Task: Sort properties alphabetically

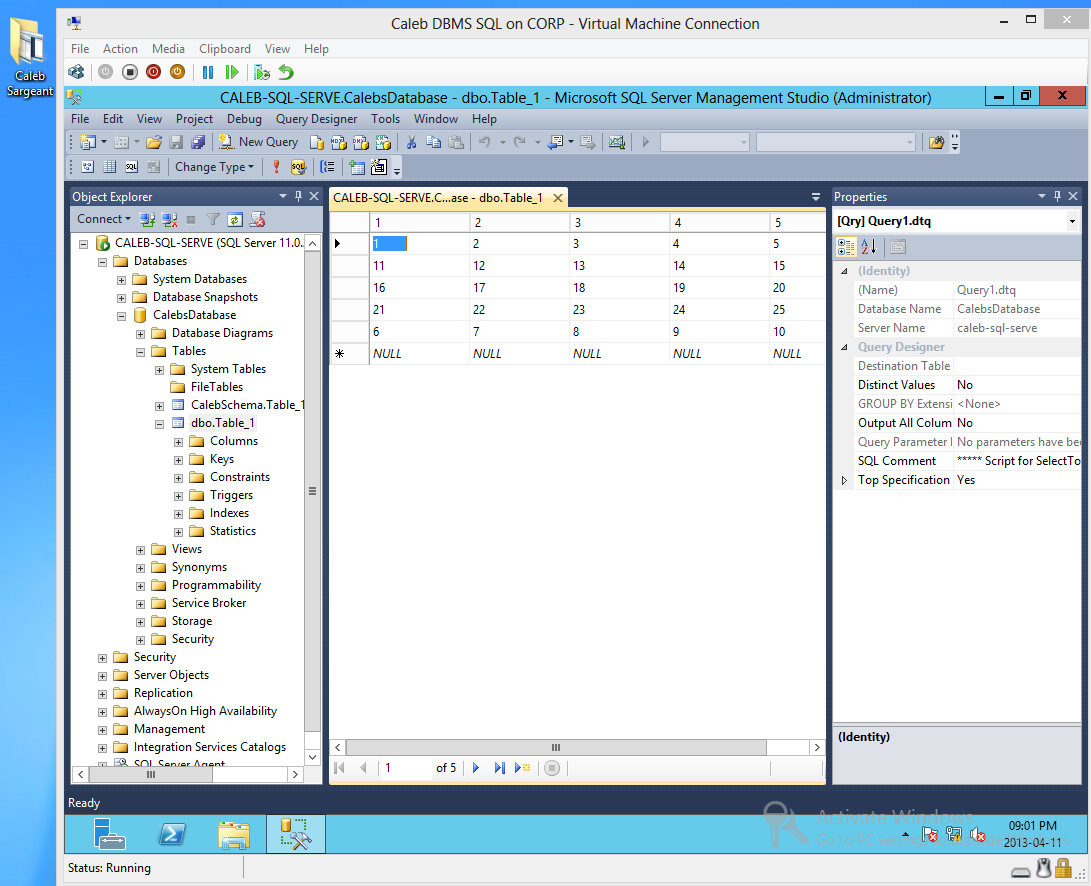Action: click(868, 246)
